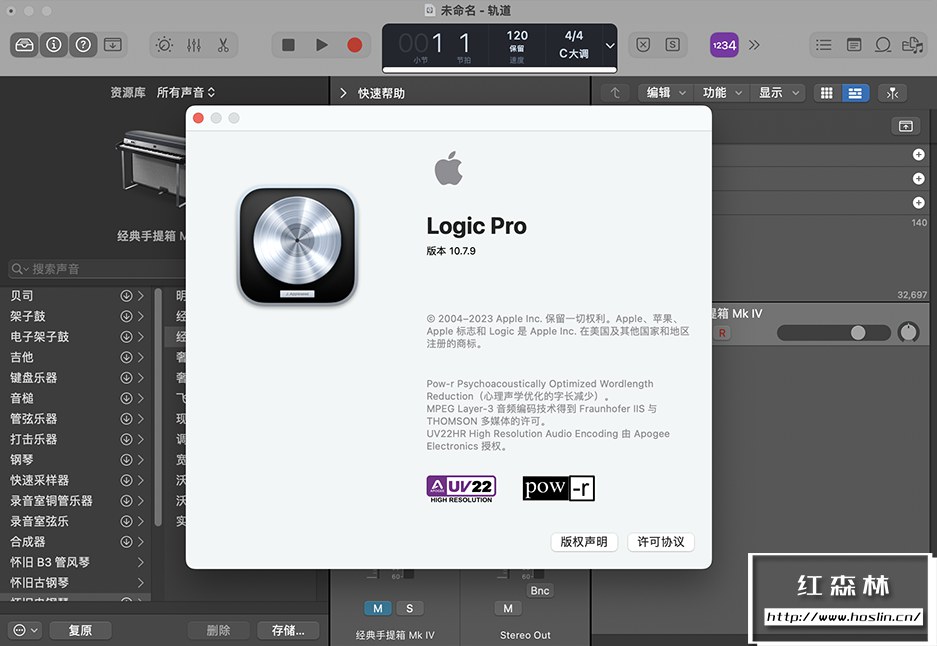Screen dimensions: 937x646
Task: Switch to the blue list view icon
Action: [x=855, y=93]
